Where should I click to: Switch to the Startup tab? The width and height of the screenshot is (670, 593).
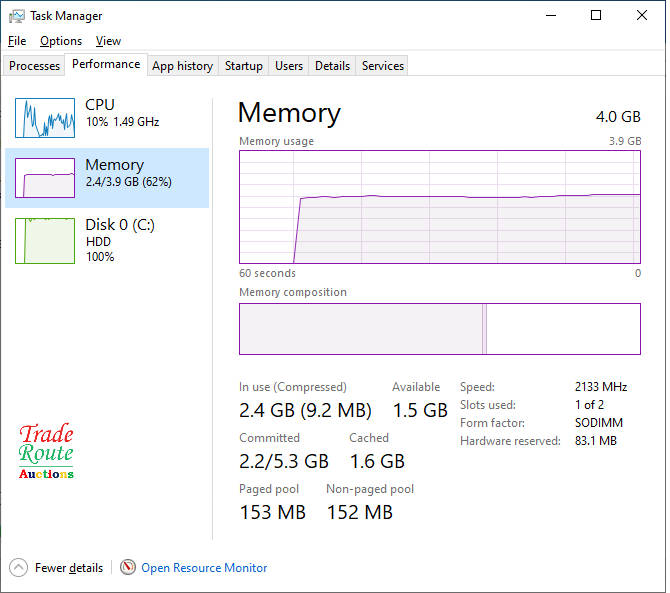pos(244,66)
